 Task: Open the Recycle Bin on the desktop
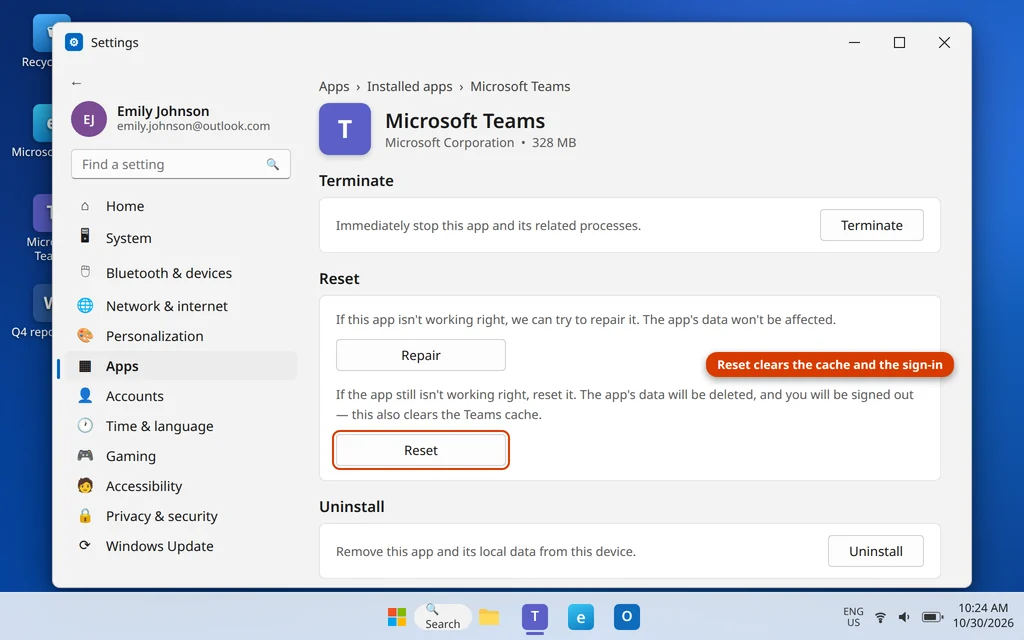tap(37, 42)
